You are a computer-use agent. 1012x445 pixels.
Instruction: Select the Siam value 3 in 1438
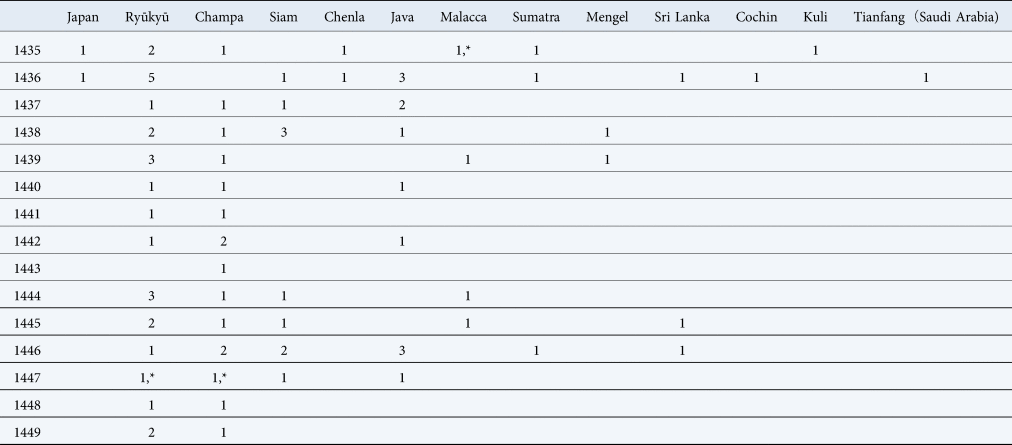click(x=284, y=132)
